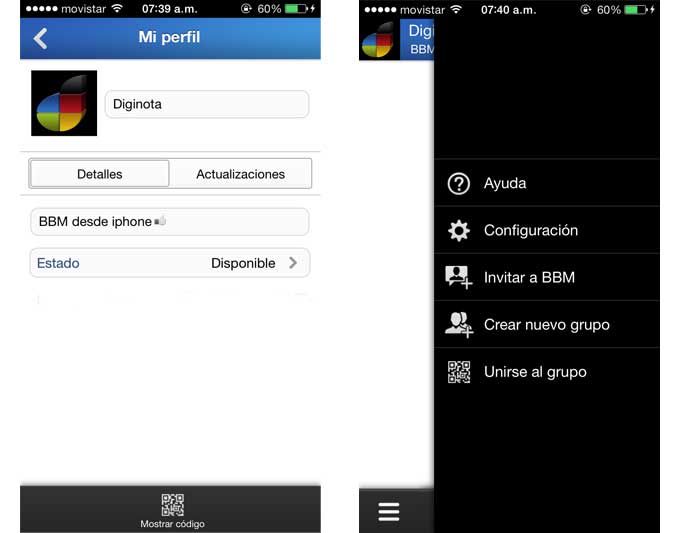
Task: Click the Ayuda question mark icon
Action: tap(458, 183)
